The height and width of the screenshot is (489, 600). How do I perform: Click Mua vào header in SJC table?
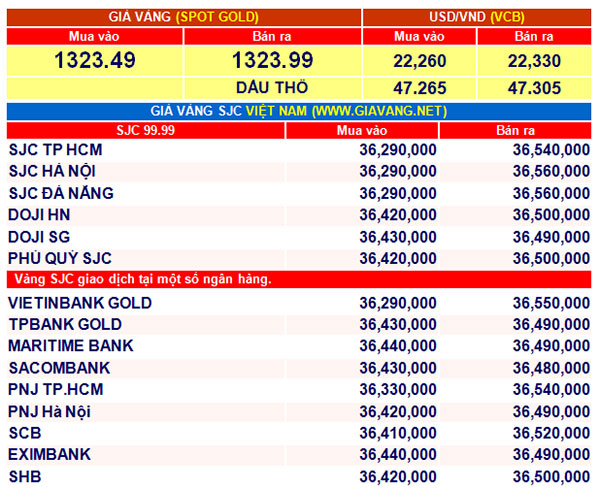(362, 130)
